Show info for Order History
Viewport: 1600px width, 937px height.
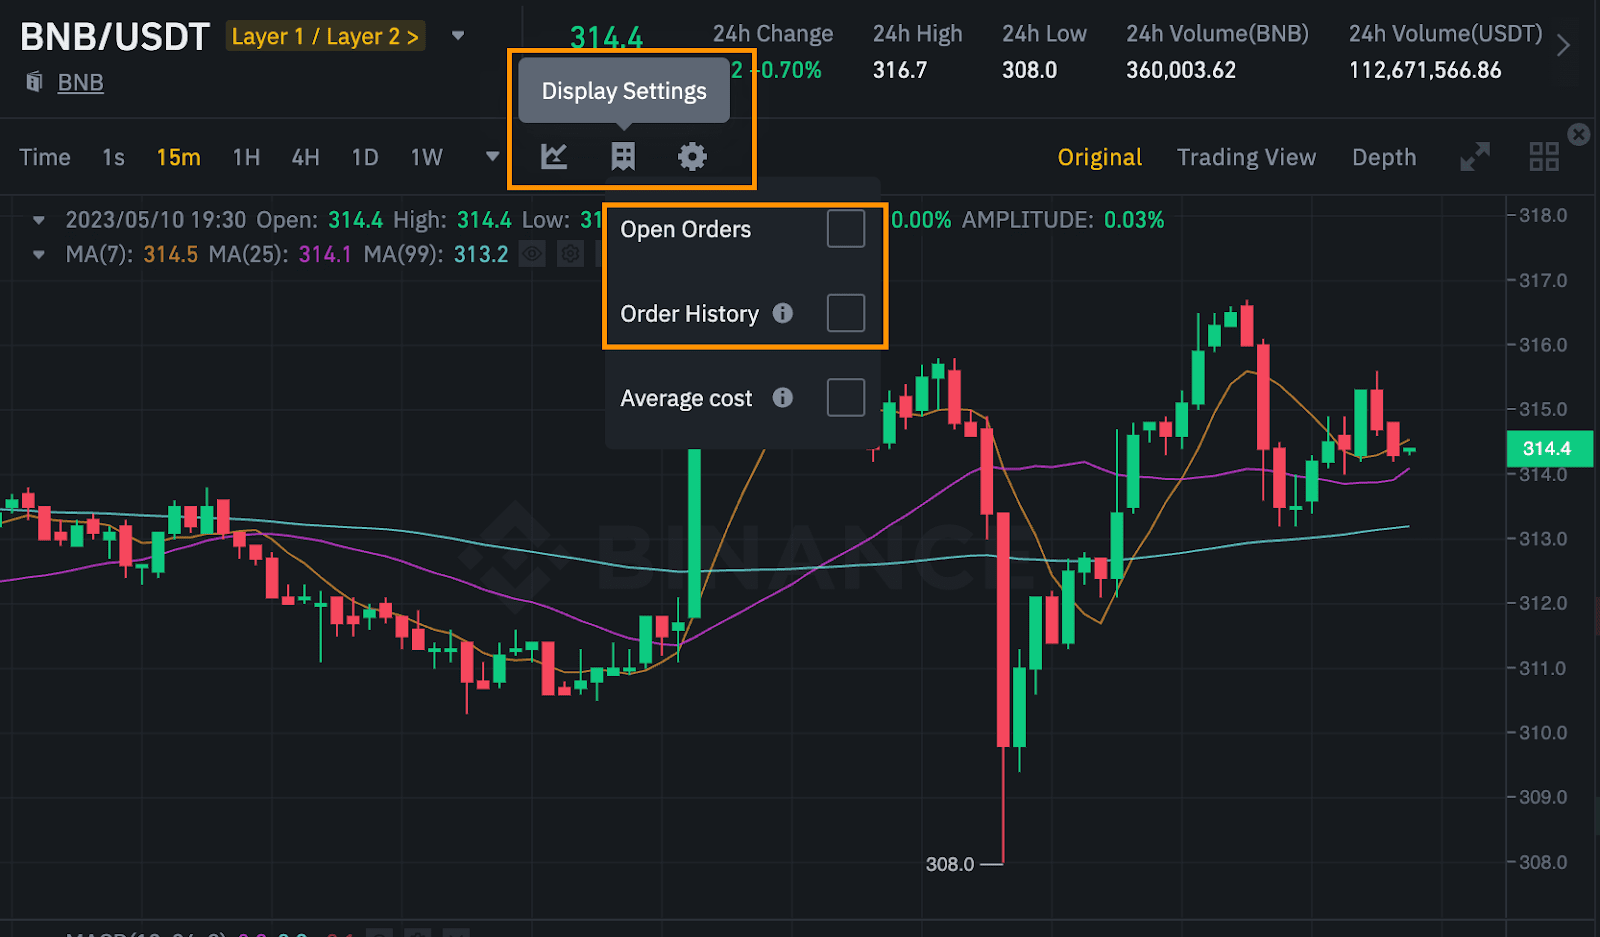(783, 313)
